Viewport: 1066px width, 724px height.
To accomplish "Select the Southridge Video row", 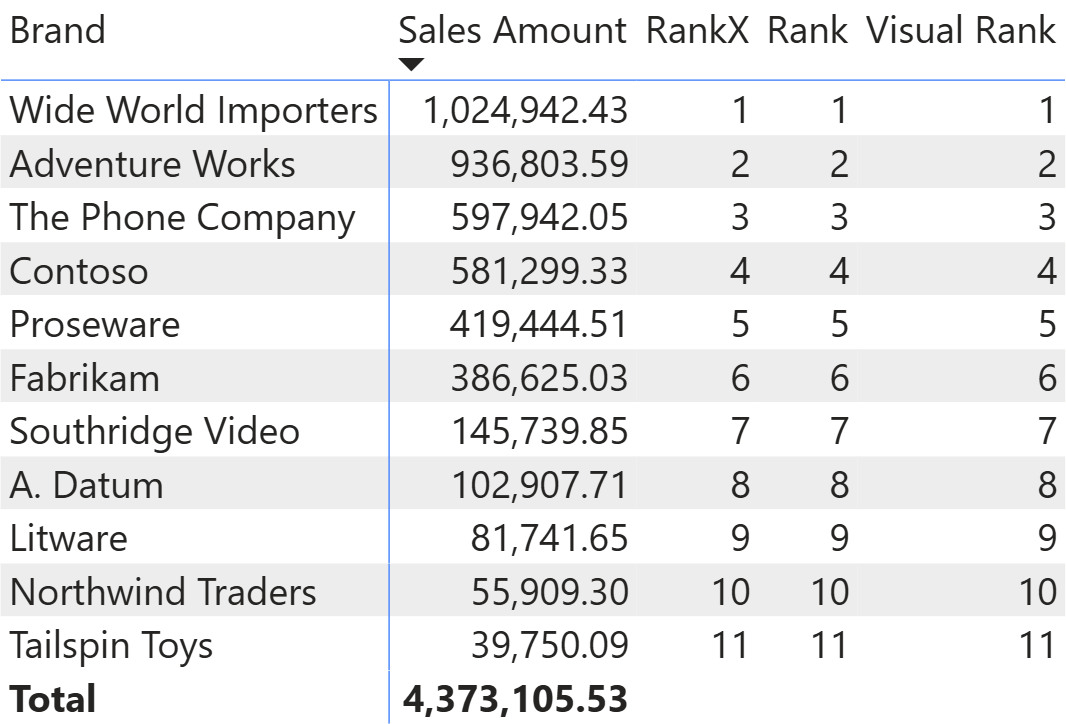I will coord(154,432).
